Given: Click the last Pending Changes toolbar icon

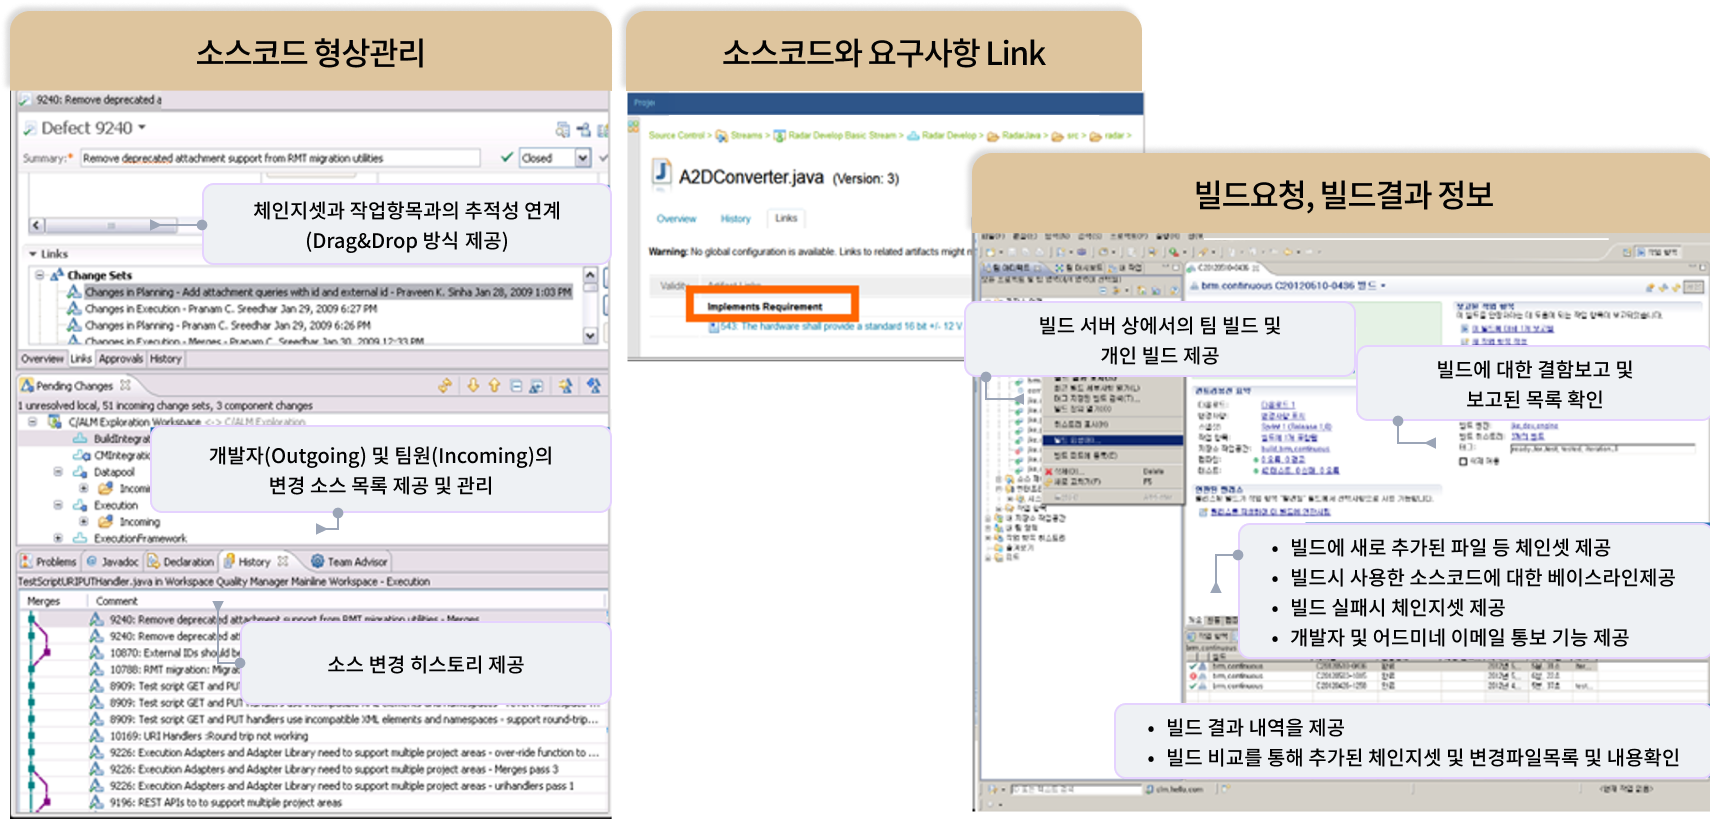Looking at the screenshot, I should point(594,385).
